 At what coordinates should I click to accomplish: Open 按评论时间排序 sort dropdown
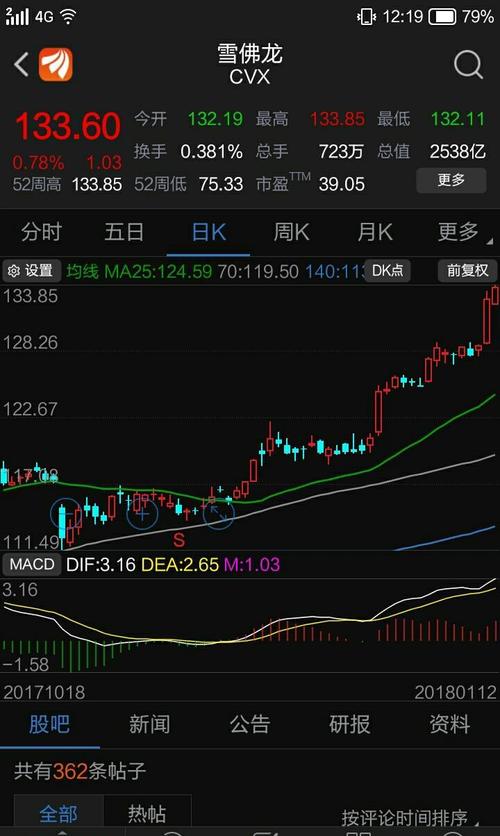[x=409, y=817]
